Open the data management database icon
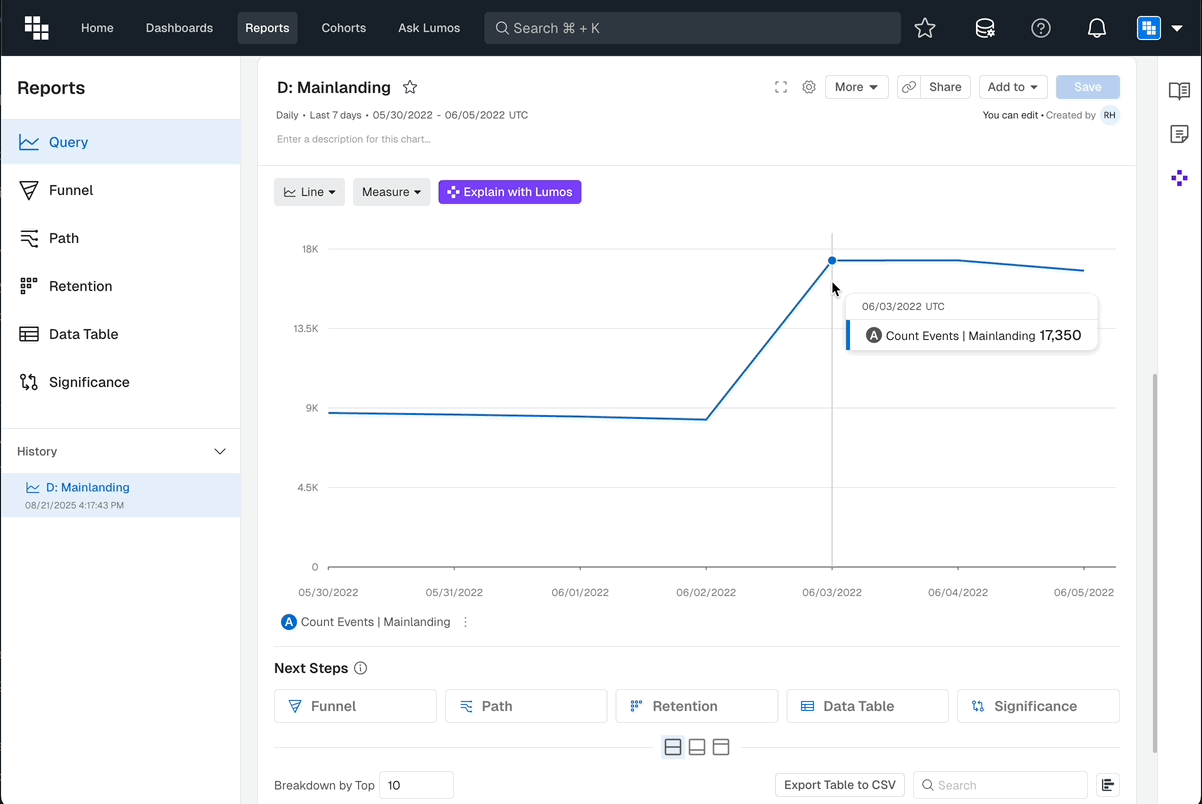1202x804 pixels. 985,28
